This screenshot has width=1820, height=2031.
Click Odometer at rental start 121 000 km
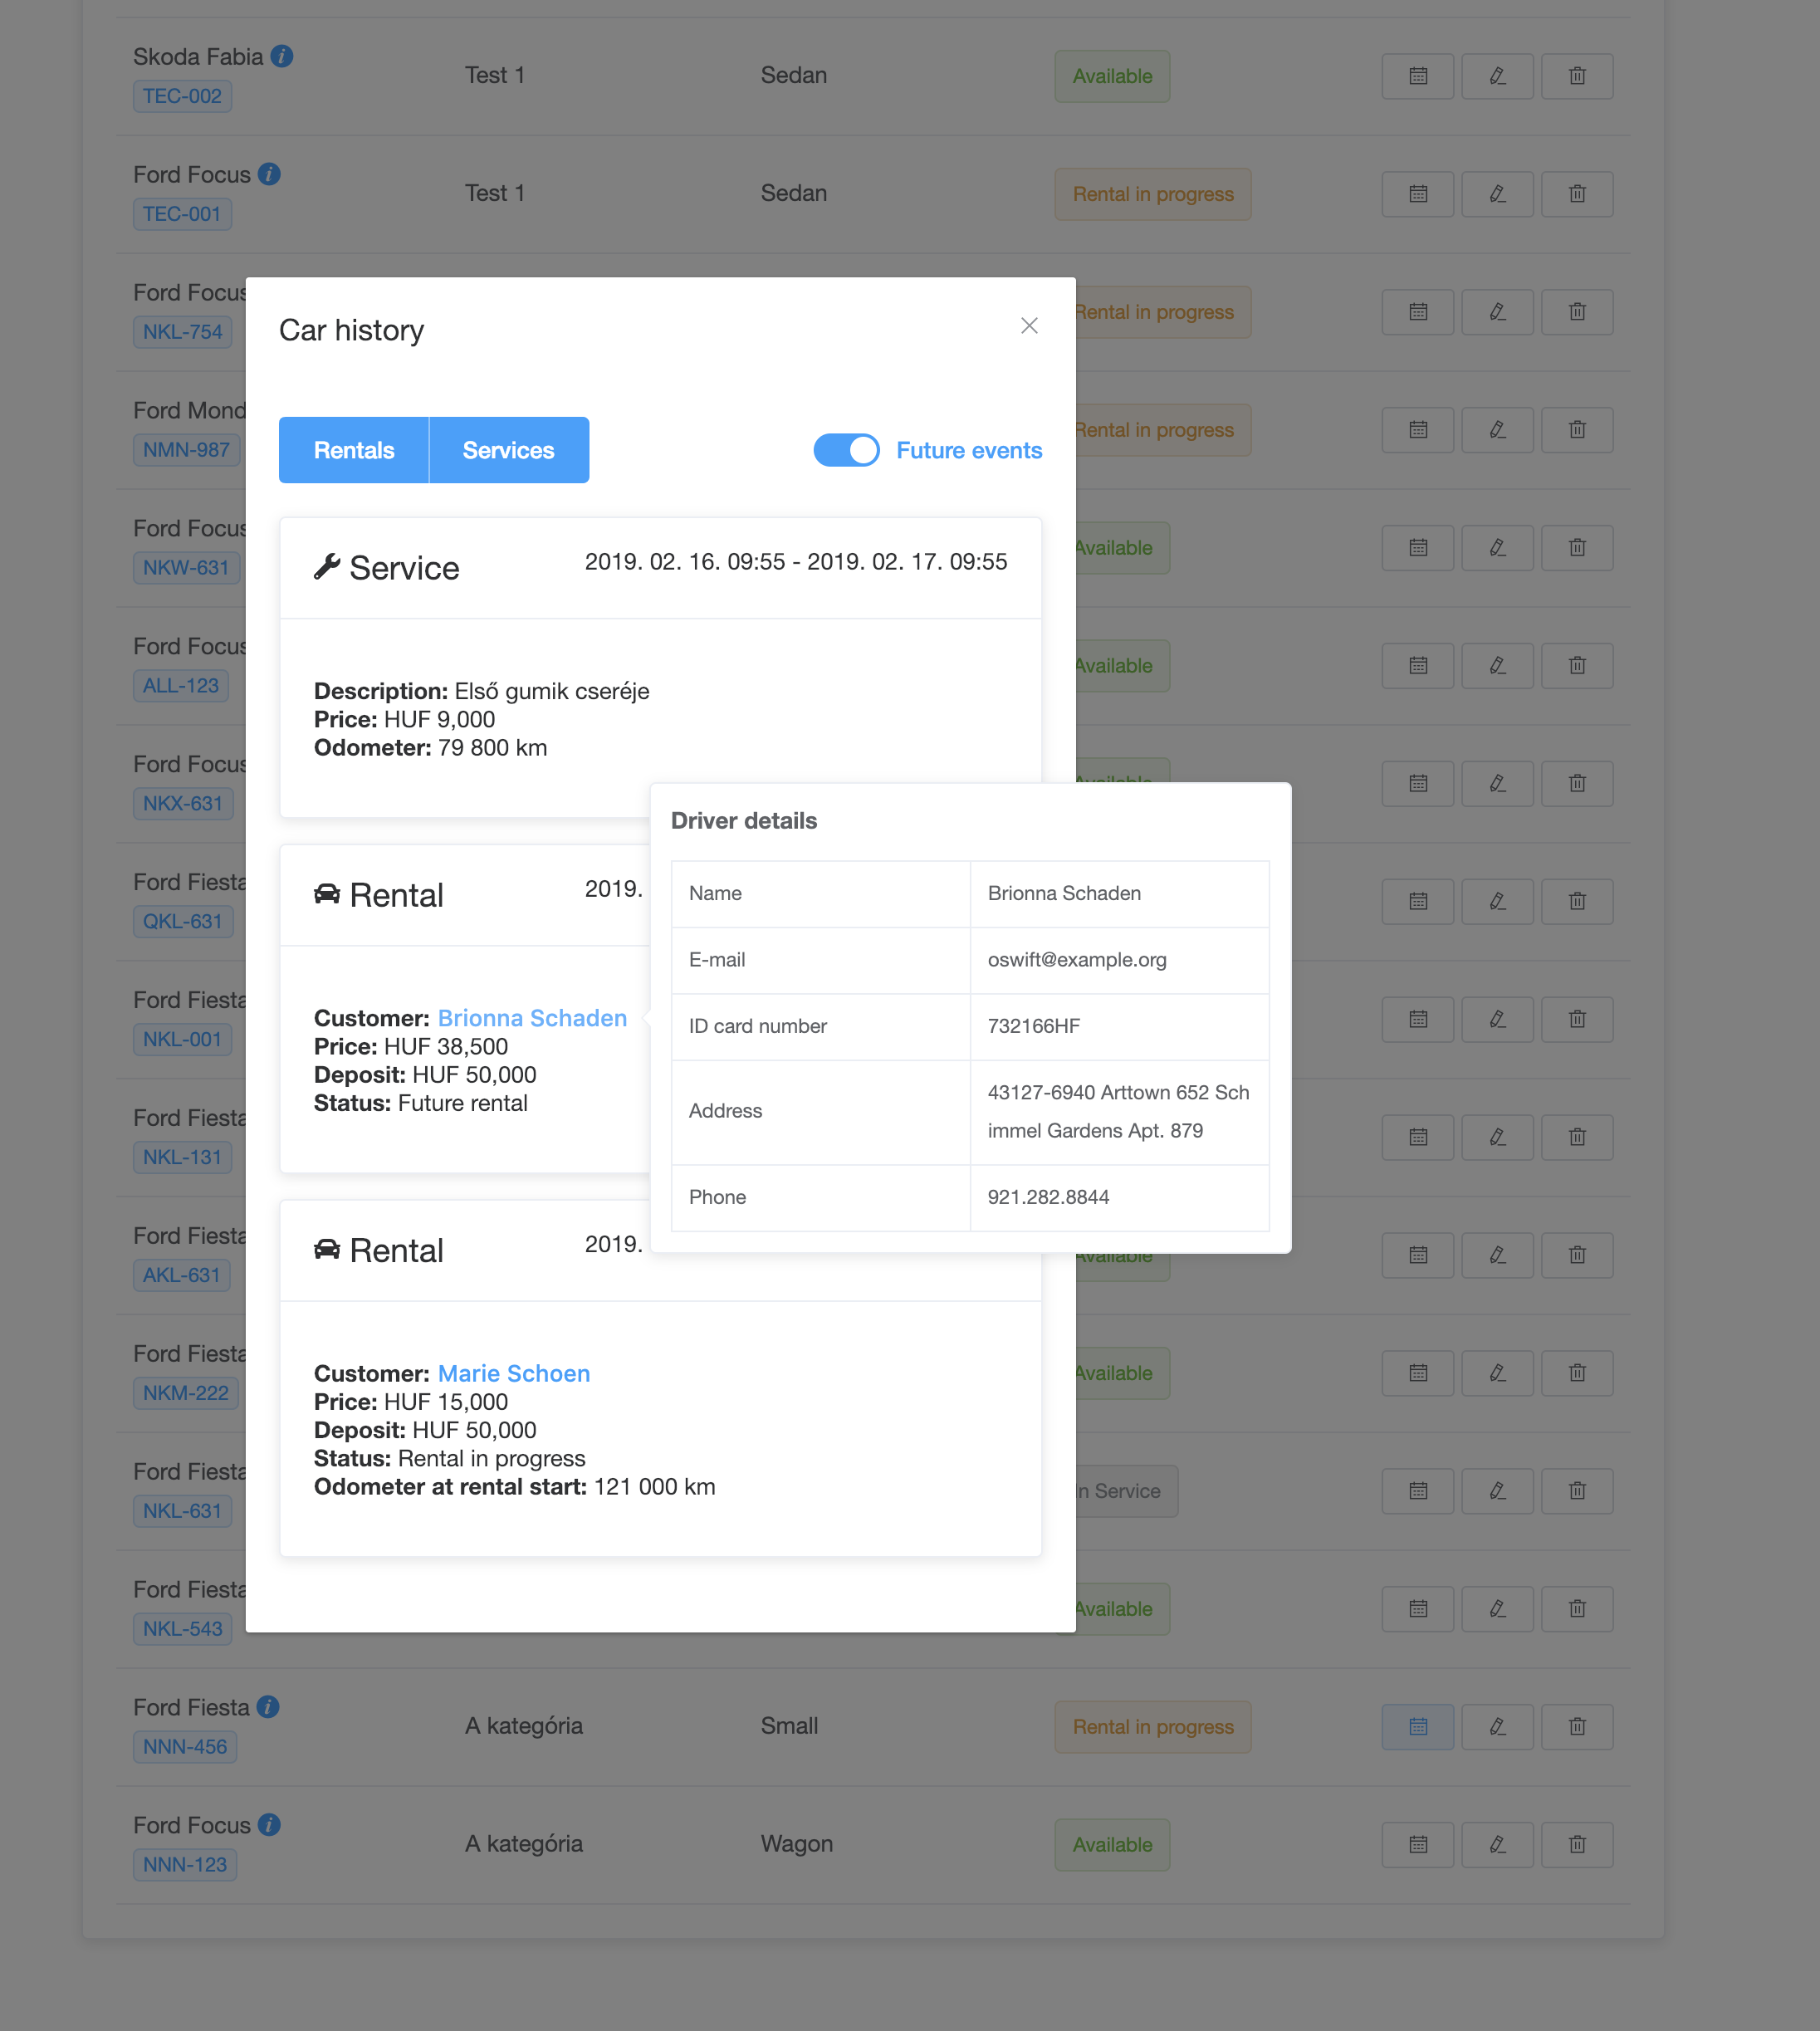[515, 1488]
